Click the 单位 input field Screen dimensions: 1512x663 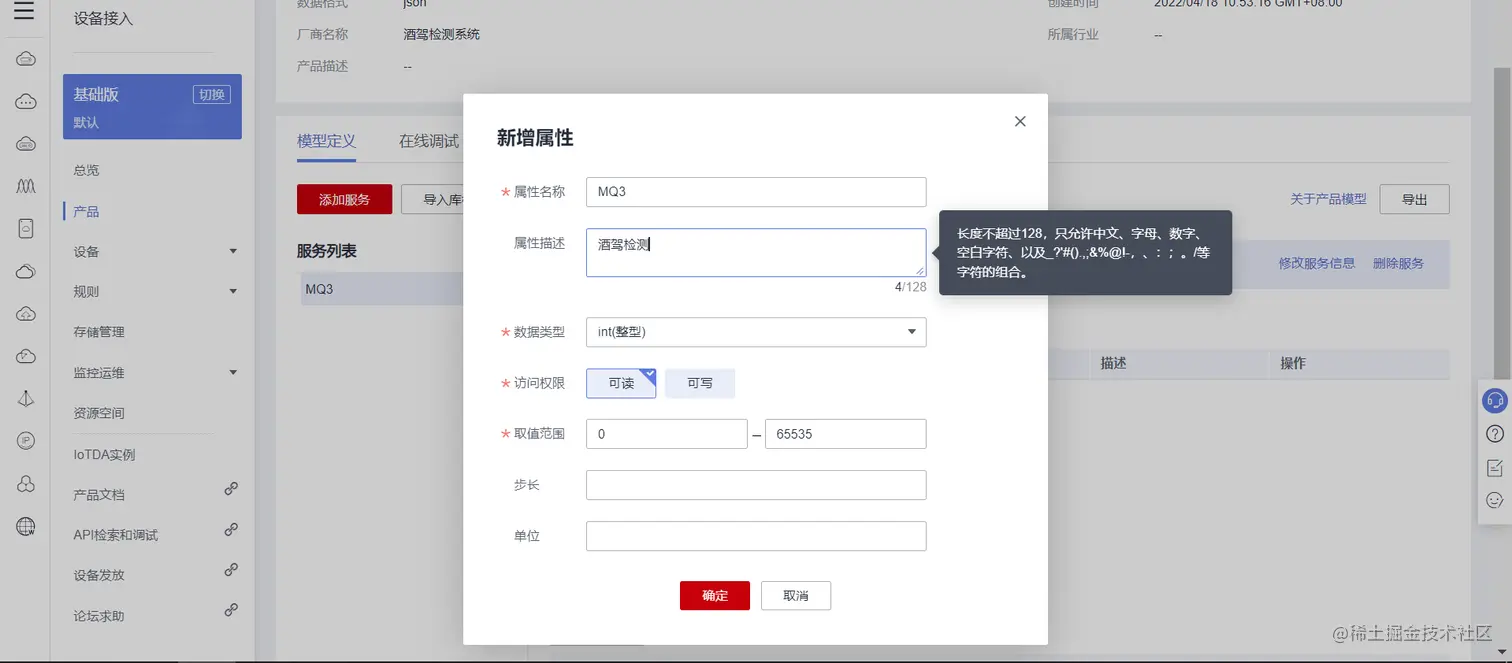coord(756,536)
